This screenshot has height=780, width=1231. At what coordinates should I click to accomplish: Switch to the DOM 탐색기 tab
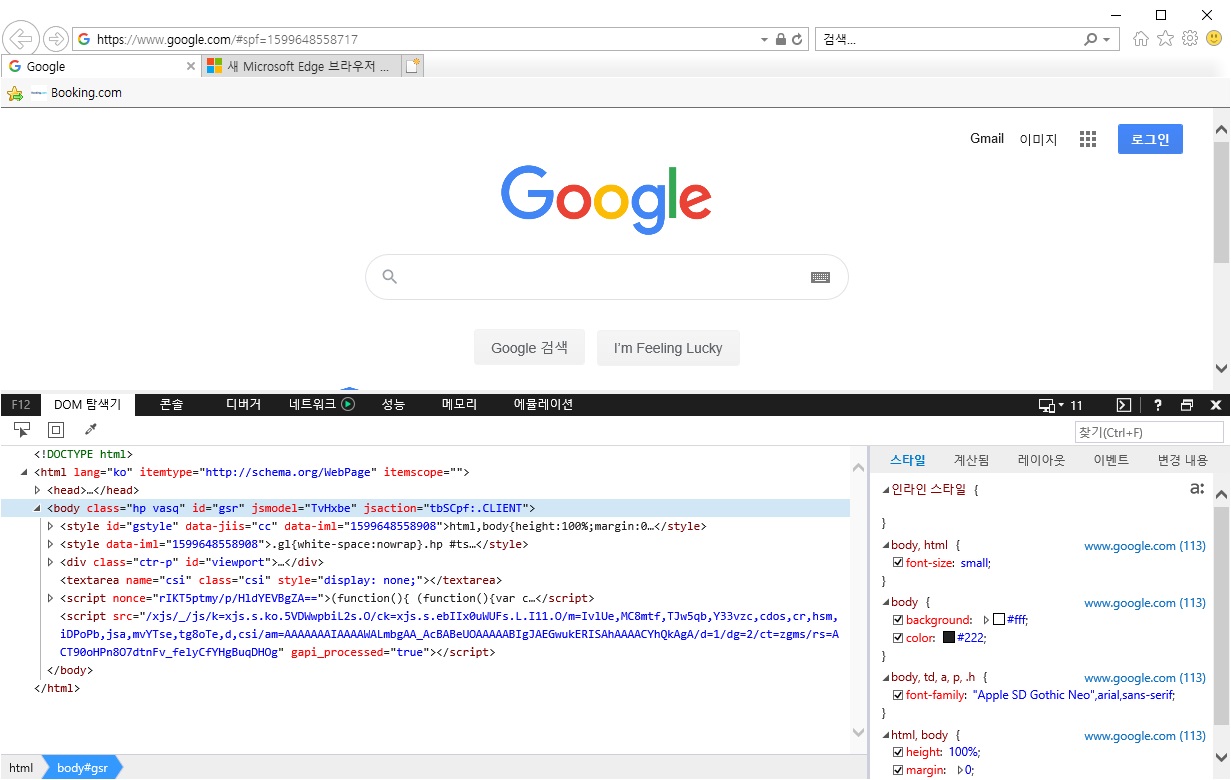pos(87,405)
